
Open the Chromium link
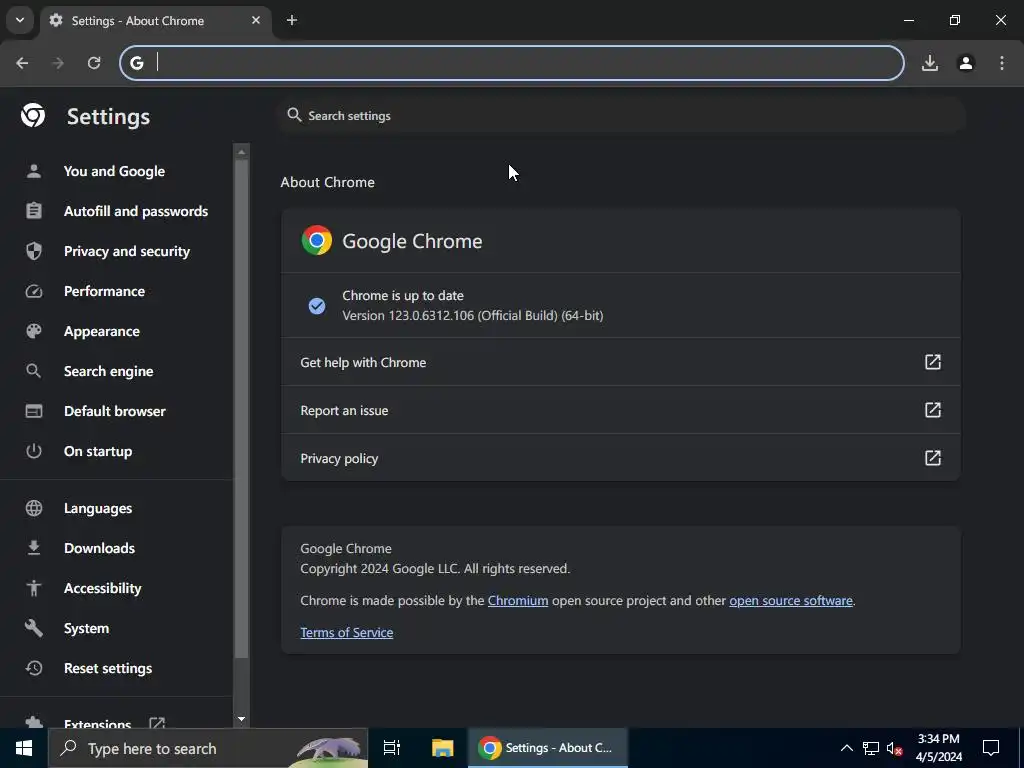pyautogui.click(x=518, y=600)
